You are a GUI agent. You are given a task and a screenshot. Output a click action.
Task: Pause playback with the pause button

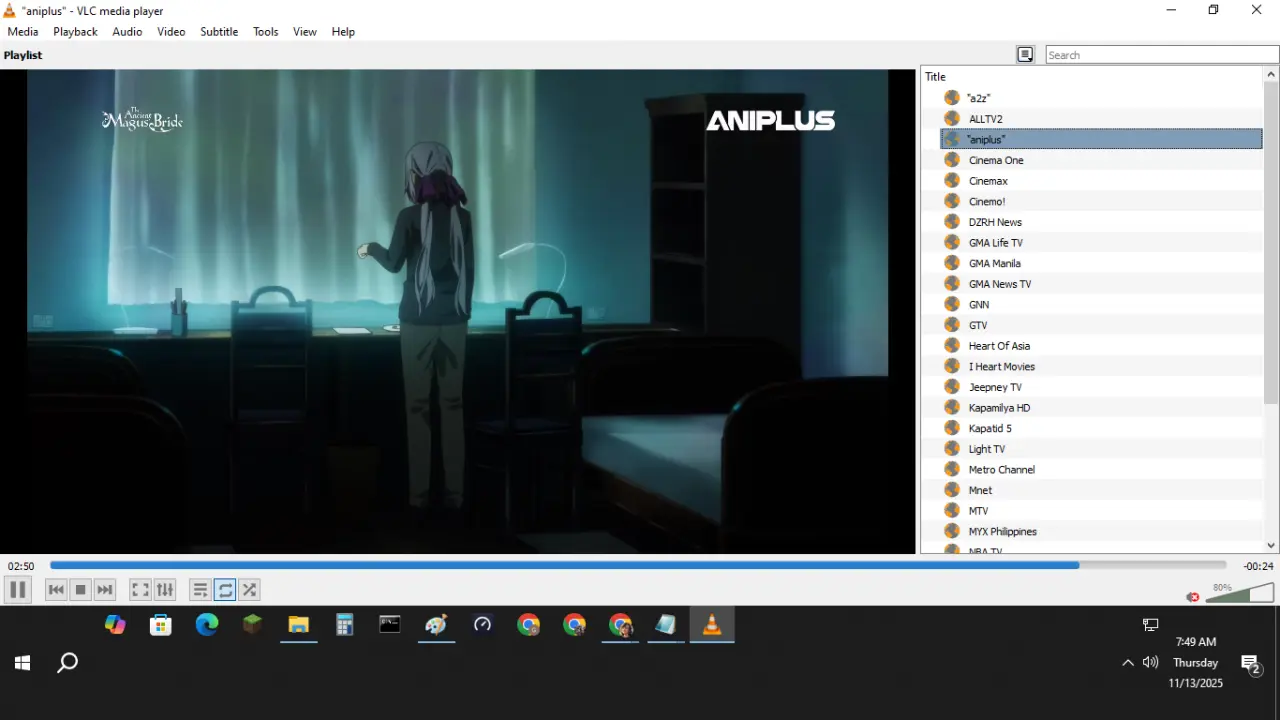pyautogui.click(x=17, y=590)
